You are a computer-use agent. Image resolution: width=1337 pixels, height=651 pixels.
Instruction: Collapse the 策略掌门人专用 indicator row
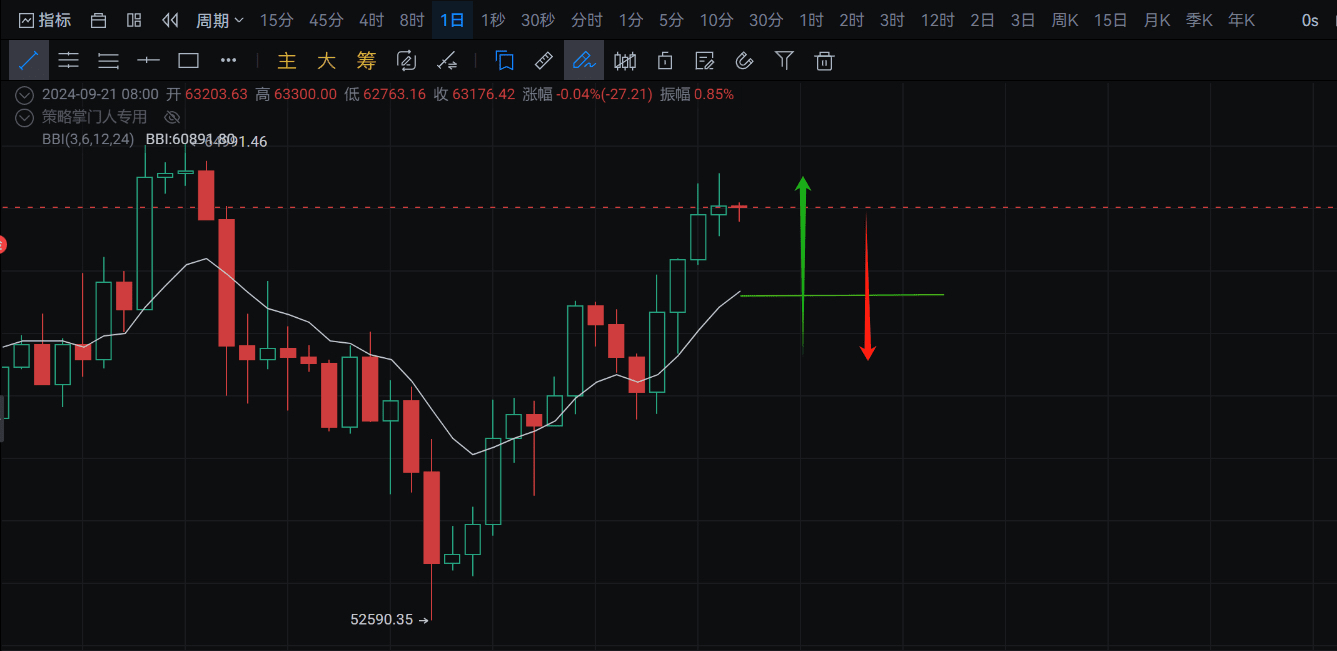[25, 117]
